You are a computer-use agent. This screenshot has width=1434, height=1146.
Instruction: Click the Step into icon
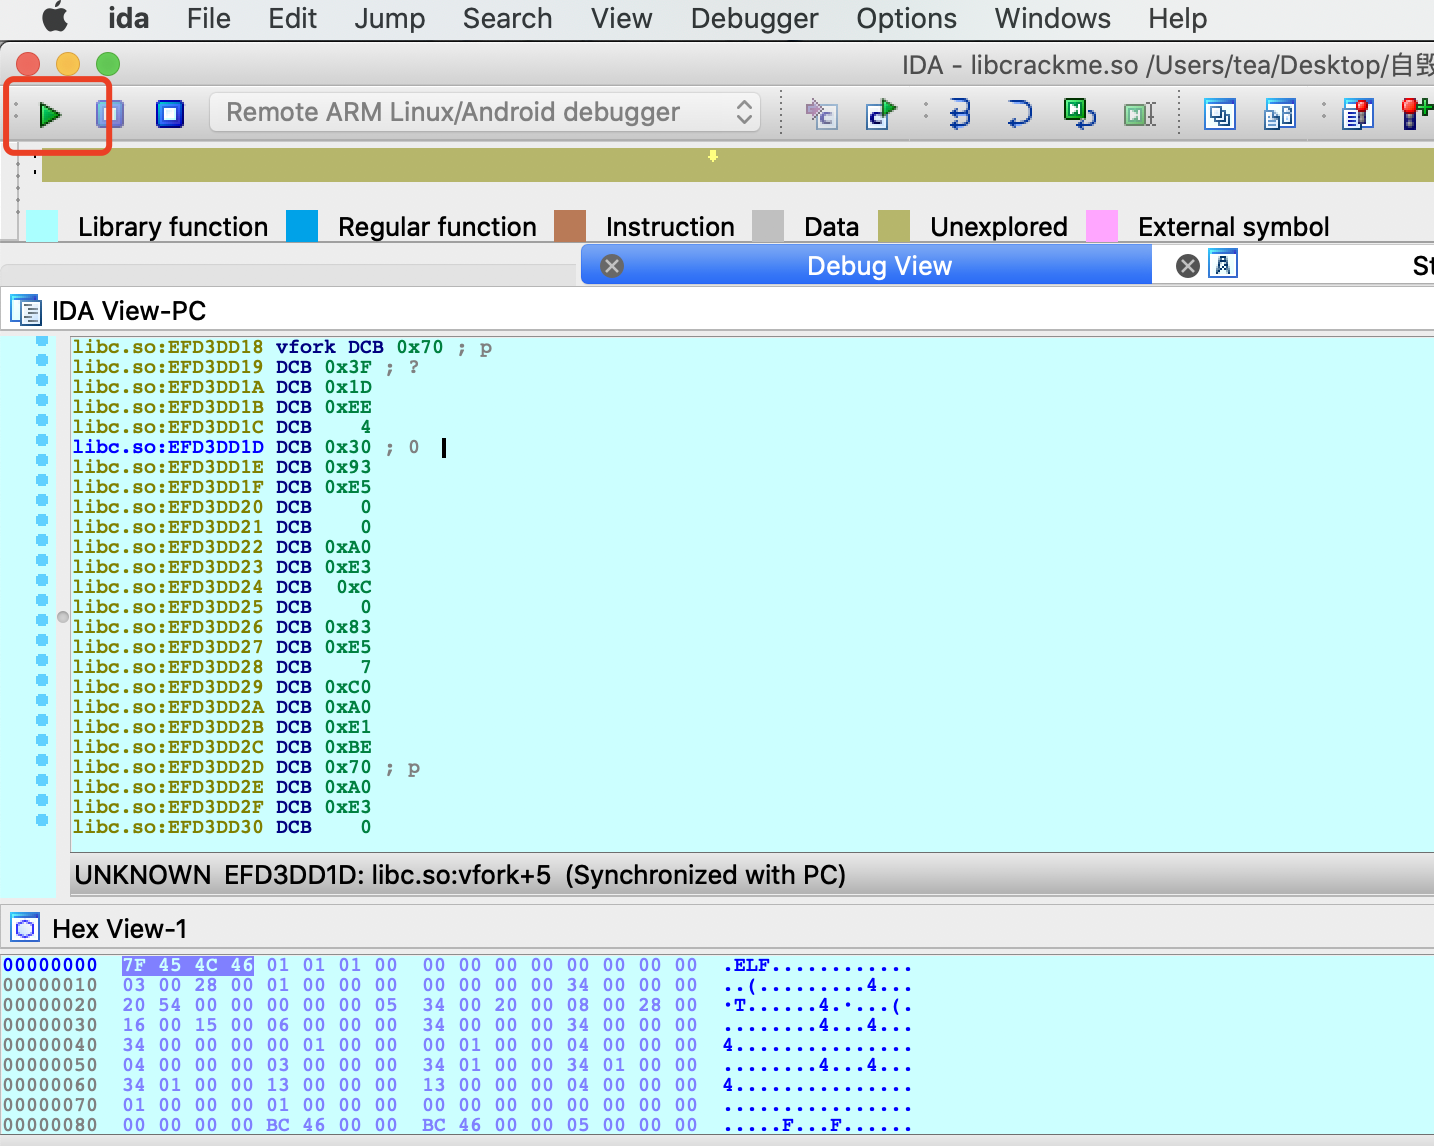point(959,114)
